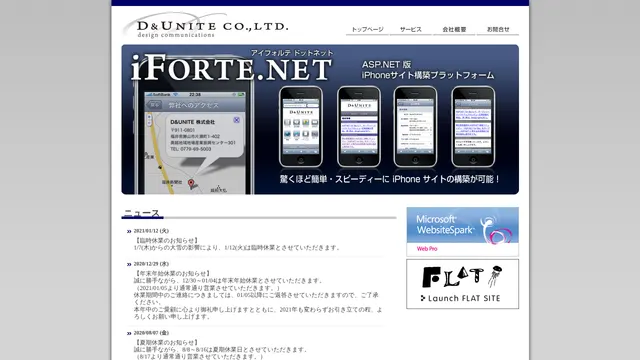The height and width of the screenshot is (360, 640).
Task: Open the お問合せ menu item
Action: pyautogui.click(x=498, y=29)
